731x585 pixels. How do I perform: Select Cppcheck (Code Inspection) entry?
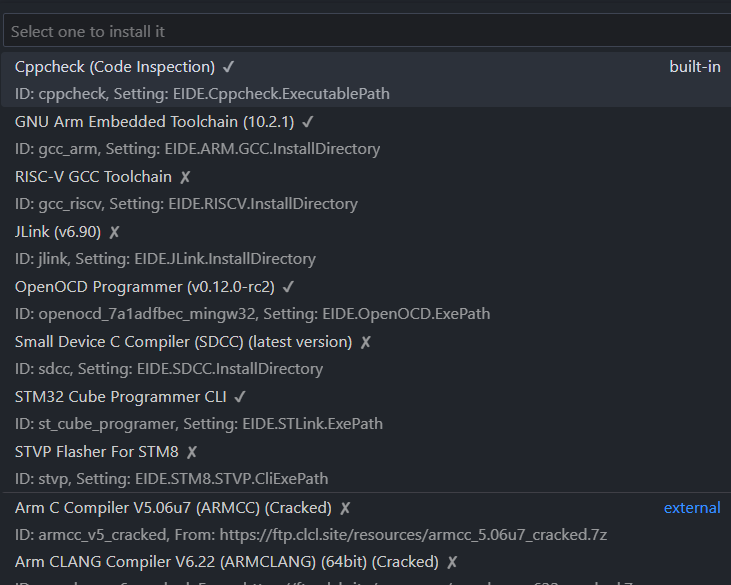[366, 80]
